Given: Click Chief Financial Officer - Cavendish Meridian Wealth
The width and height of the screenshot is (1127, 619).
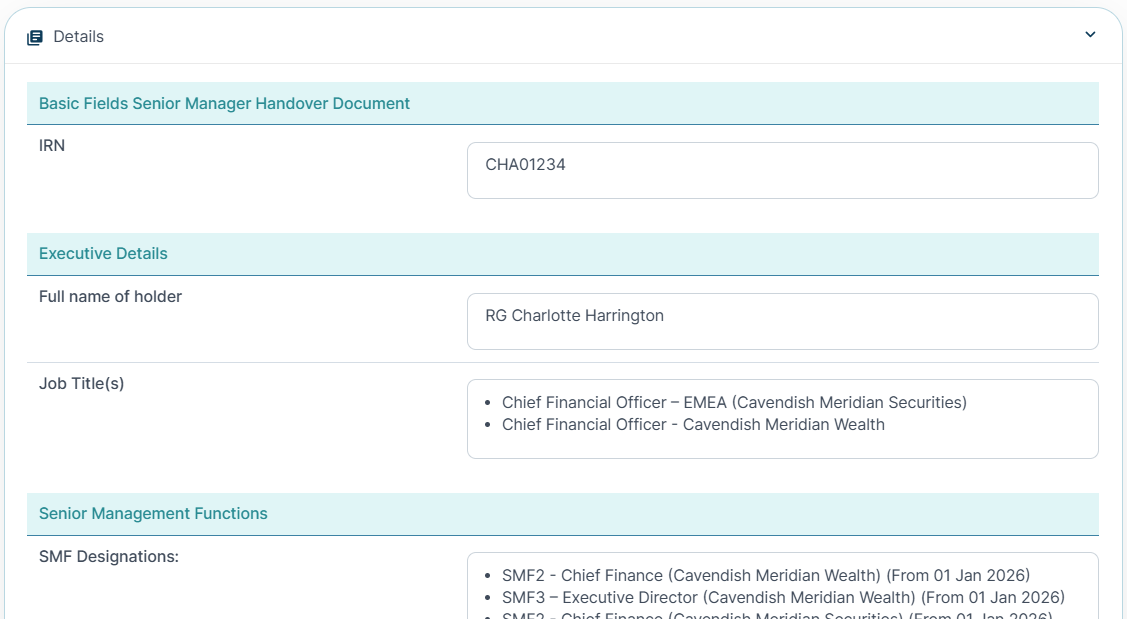Looking at the screenshot, I should 693,424.
